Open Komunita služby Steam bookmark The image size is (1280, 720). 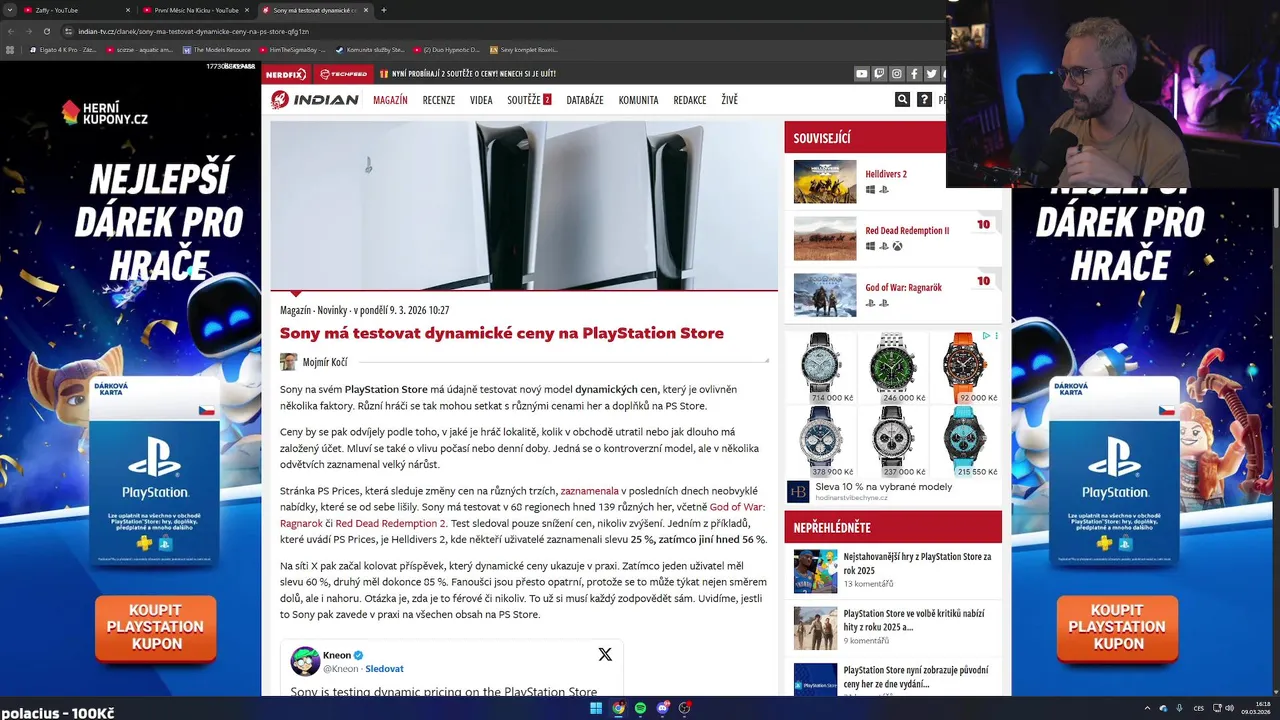click(369, 49)
